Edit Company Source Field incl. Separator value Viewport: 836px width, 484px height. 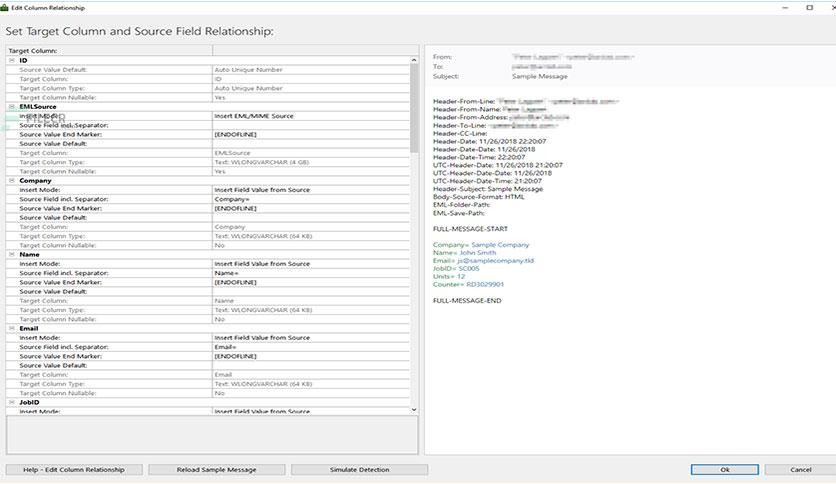(x=311, y=199)
